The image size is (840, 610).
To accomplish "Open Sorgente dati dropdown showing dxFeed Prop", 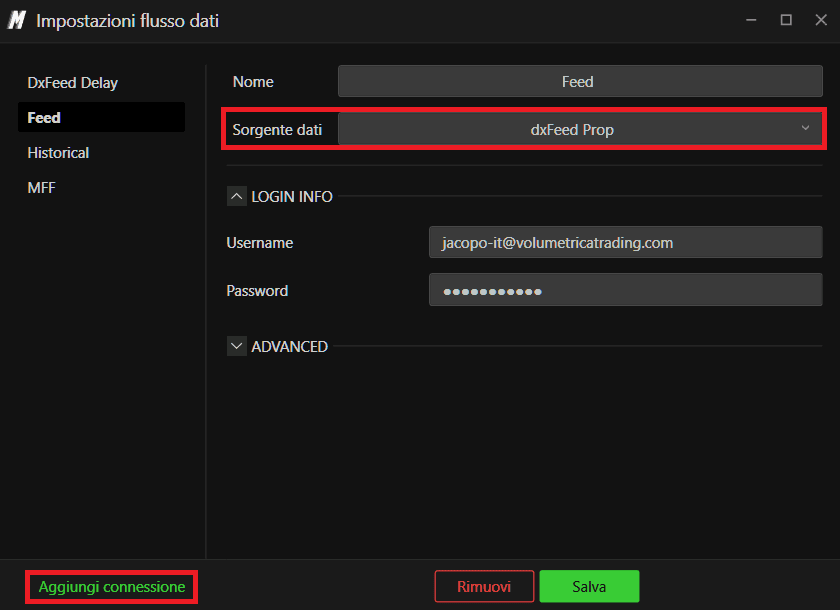I will [x=580, y=129].
